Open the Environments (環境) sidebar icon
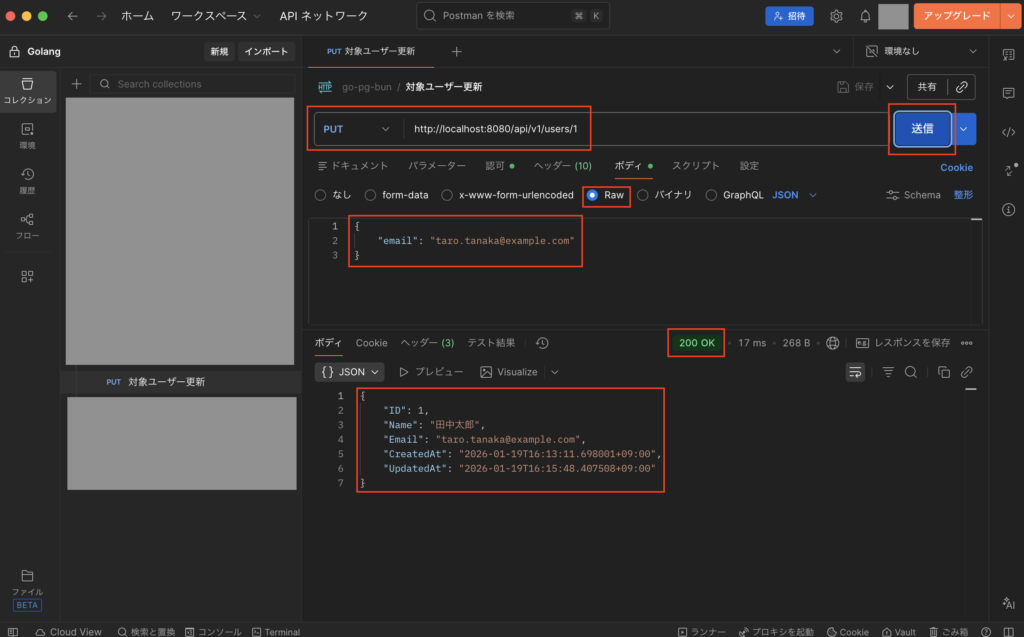 click(27, 134)
